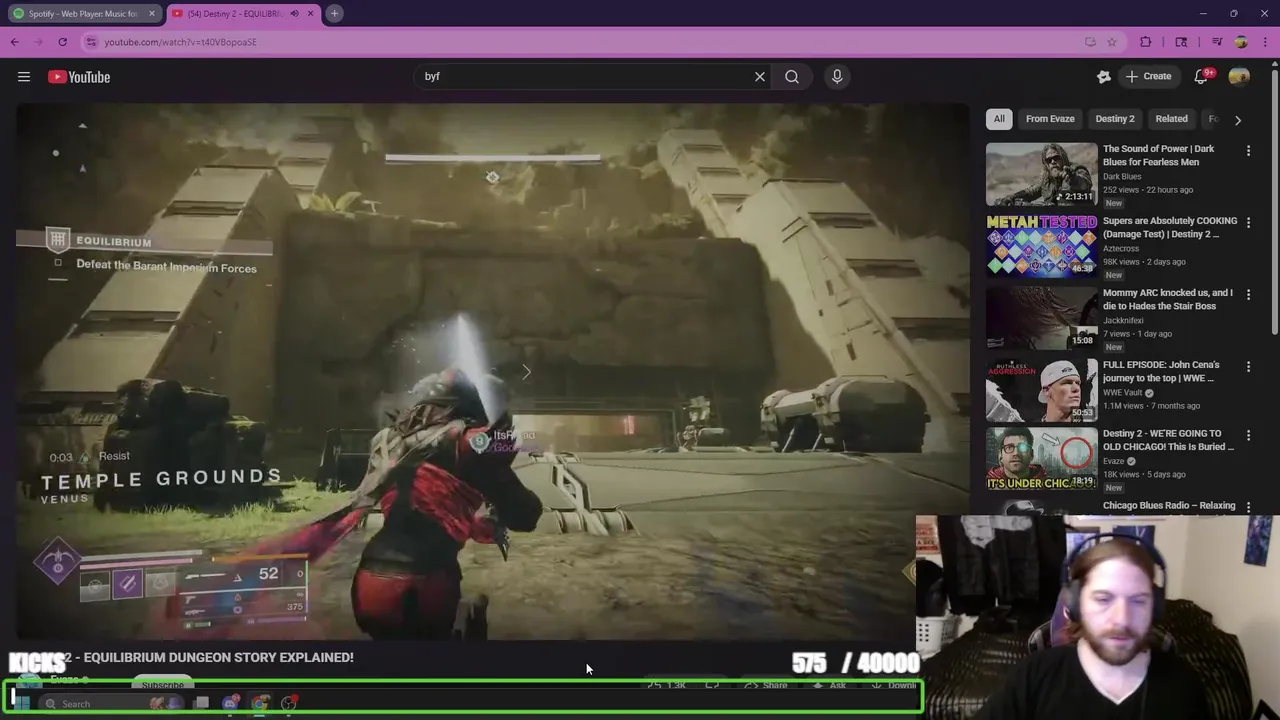
Task: Open the account avatar menu
Action: point(1239,77)
